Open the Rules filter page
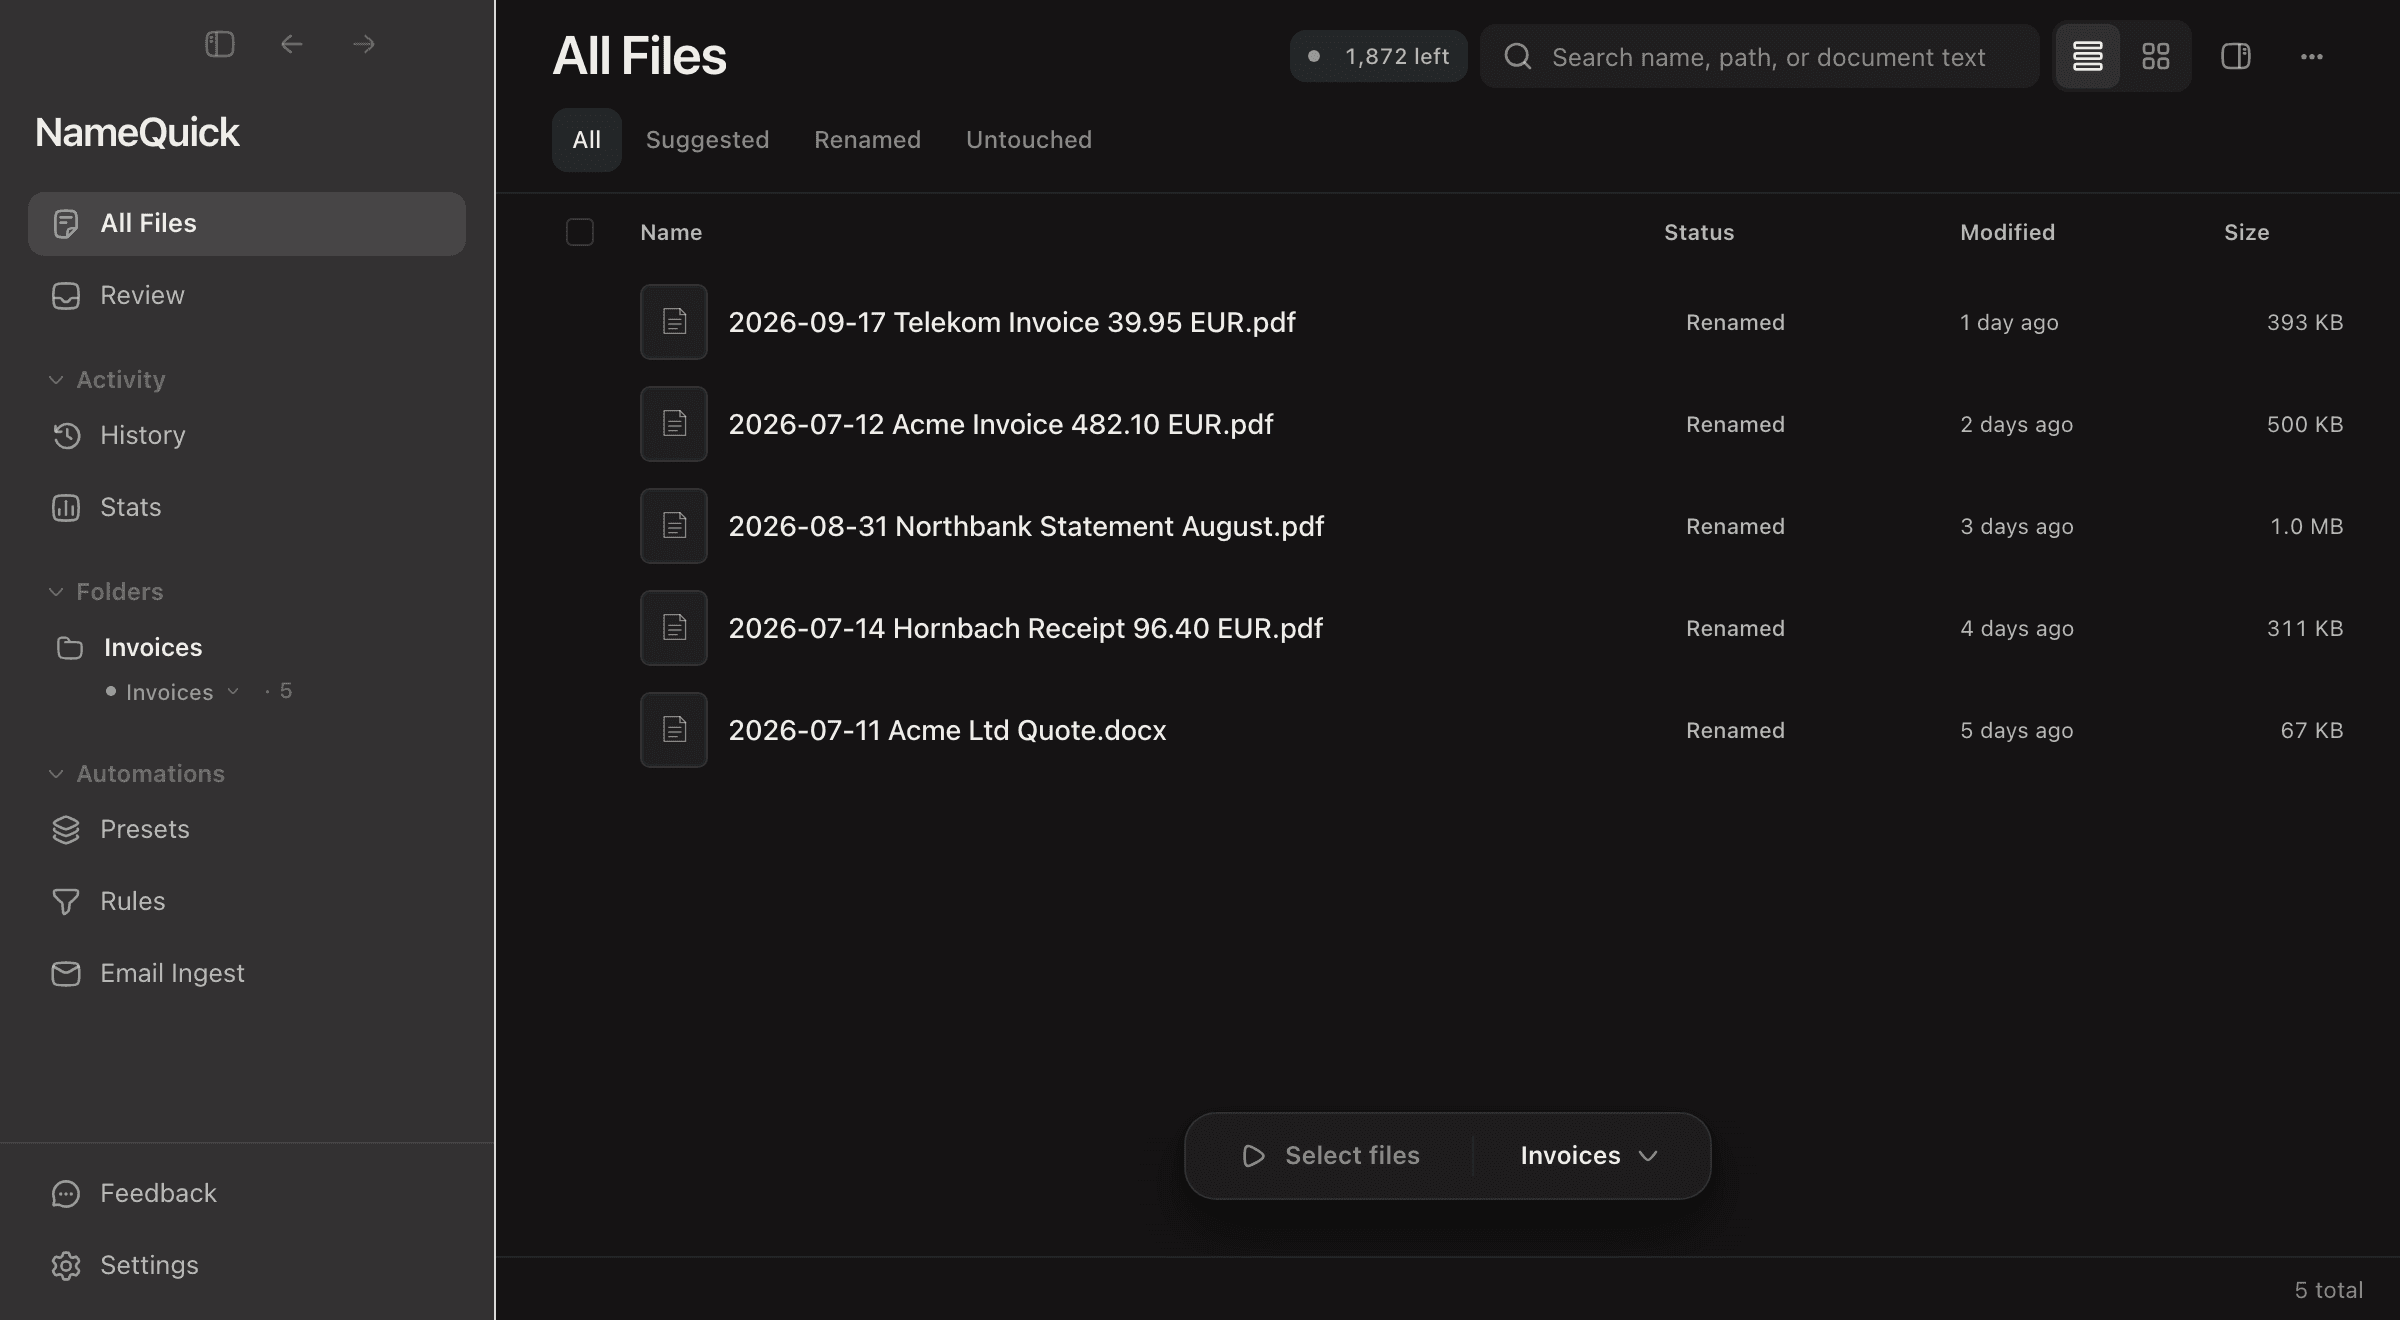Image resolution: width=2400 pixels, height=1320 pixels. coord(247,902)
